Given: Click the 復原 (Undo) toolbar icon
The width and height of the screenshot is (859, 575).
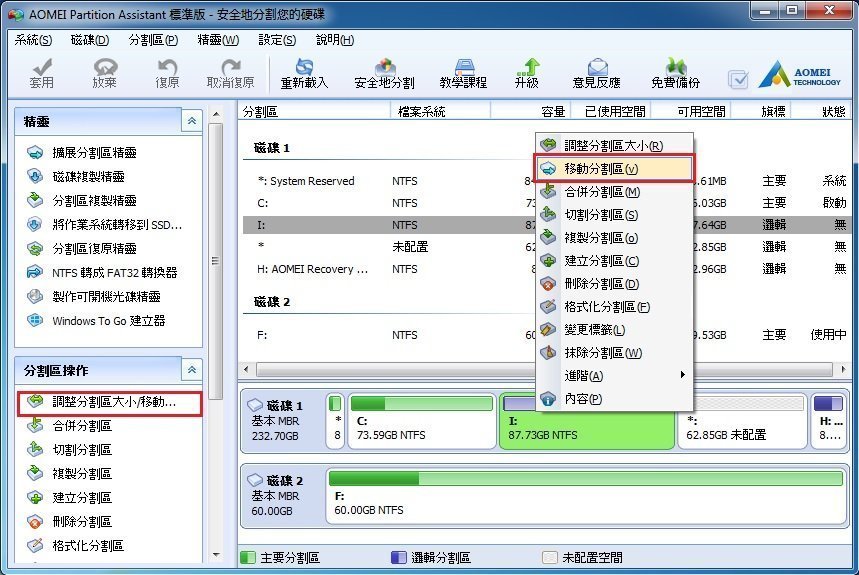Looking at the screenshot, I should tap(168, 73).
